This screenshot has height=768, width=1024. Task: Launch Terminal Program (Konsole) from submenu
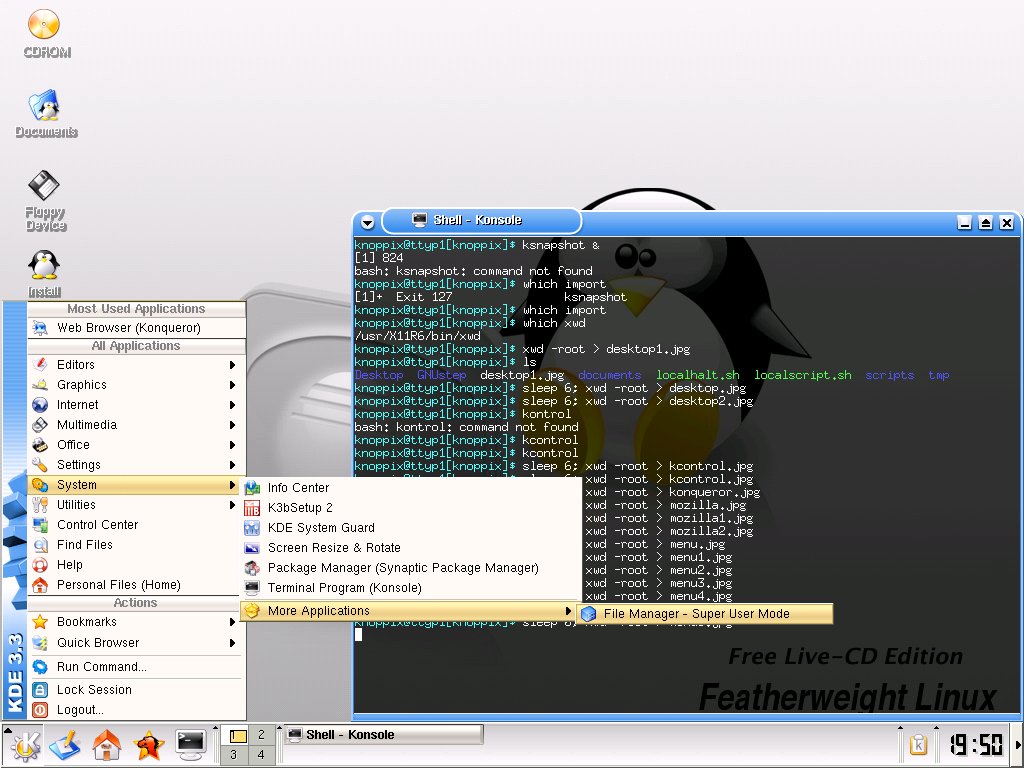(411, 588)
